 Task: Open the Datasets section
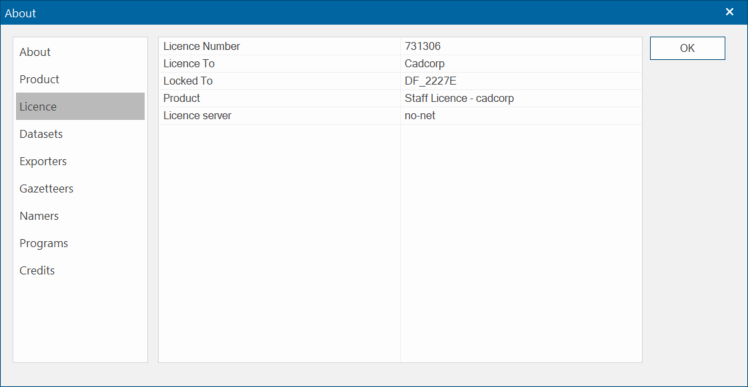[x=80, y=134]
